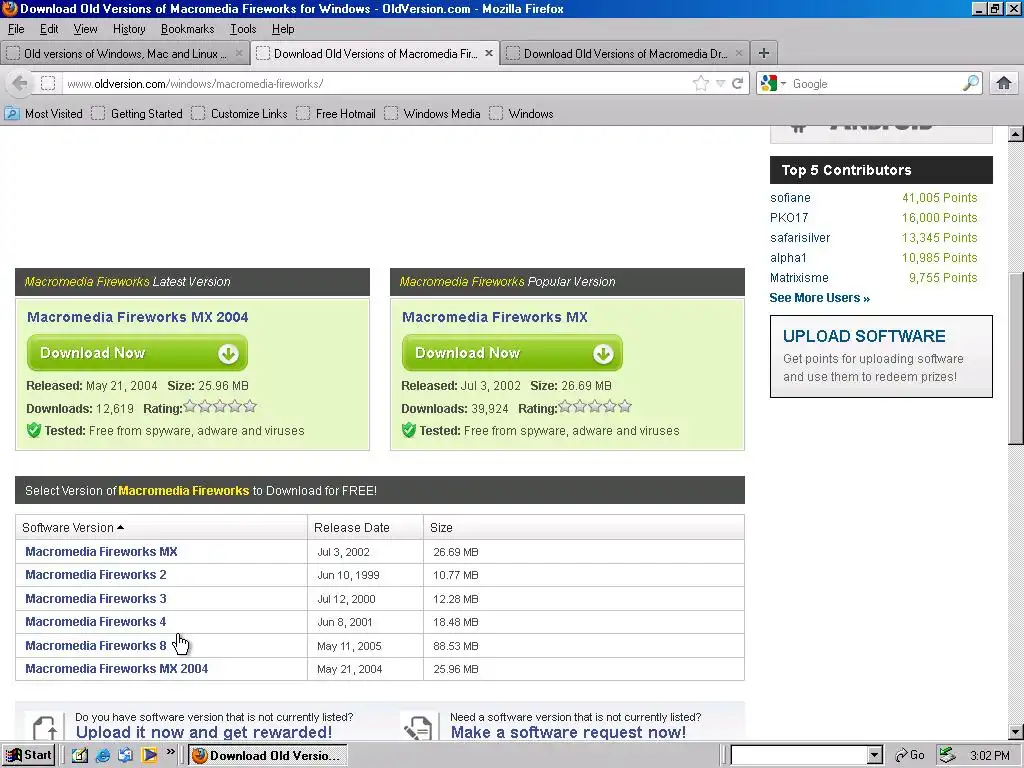Click the system tray network icon
The width and height of the screenshot is (1024, 768).
[947, 756]
